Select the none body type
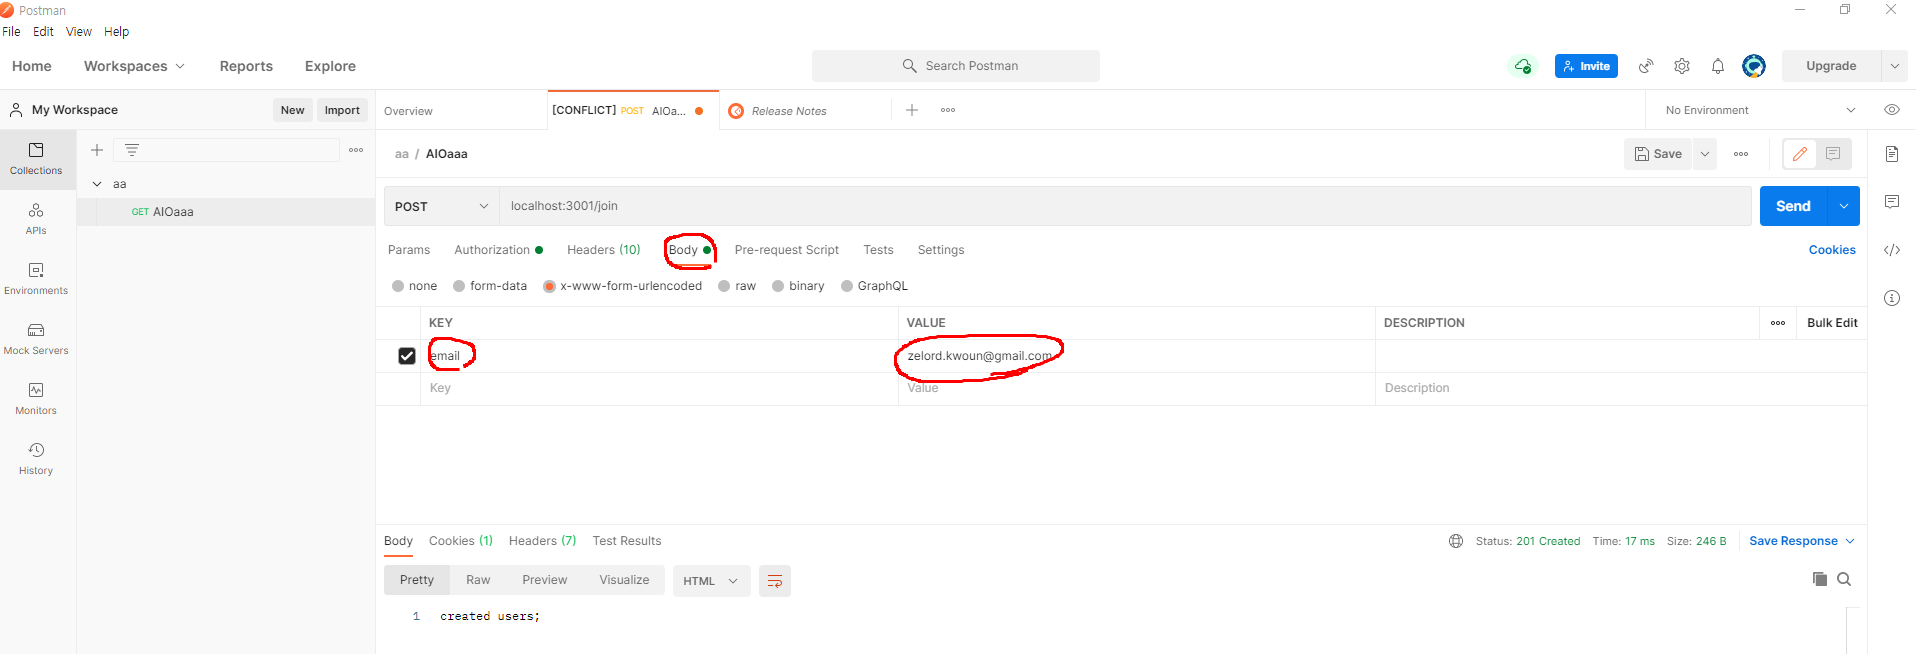The width and height of the screenshot is (1916, 654). pyautogui.click(x=398, y=286)
